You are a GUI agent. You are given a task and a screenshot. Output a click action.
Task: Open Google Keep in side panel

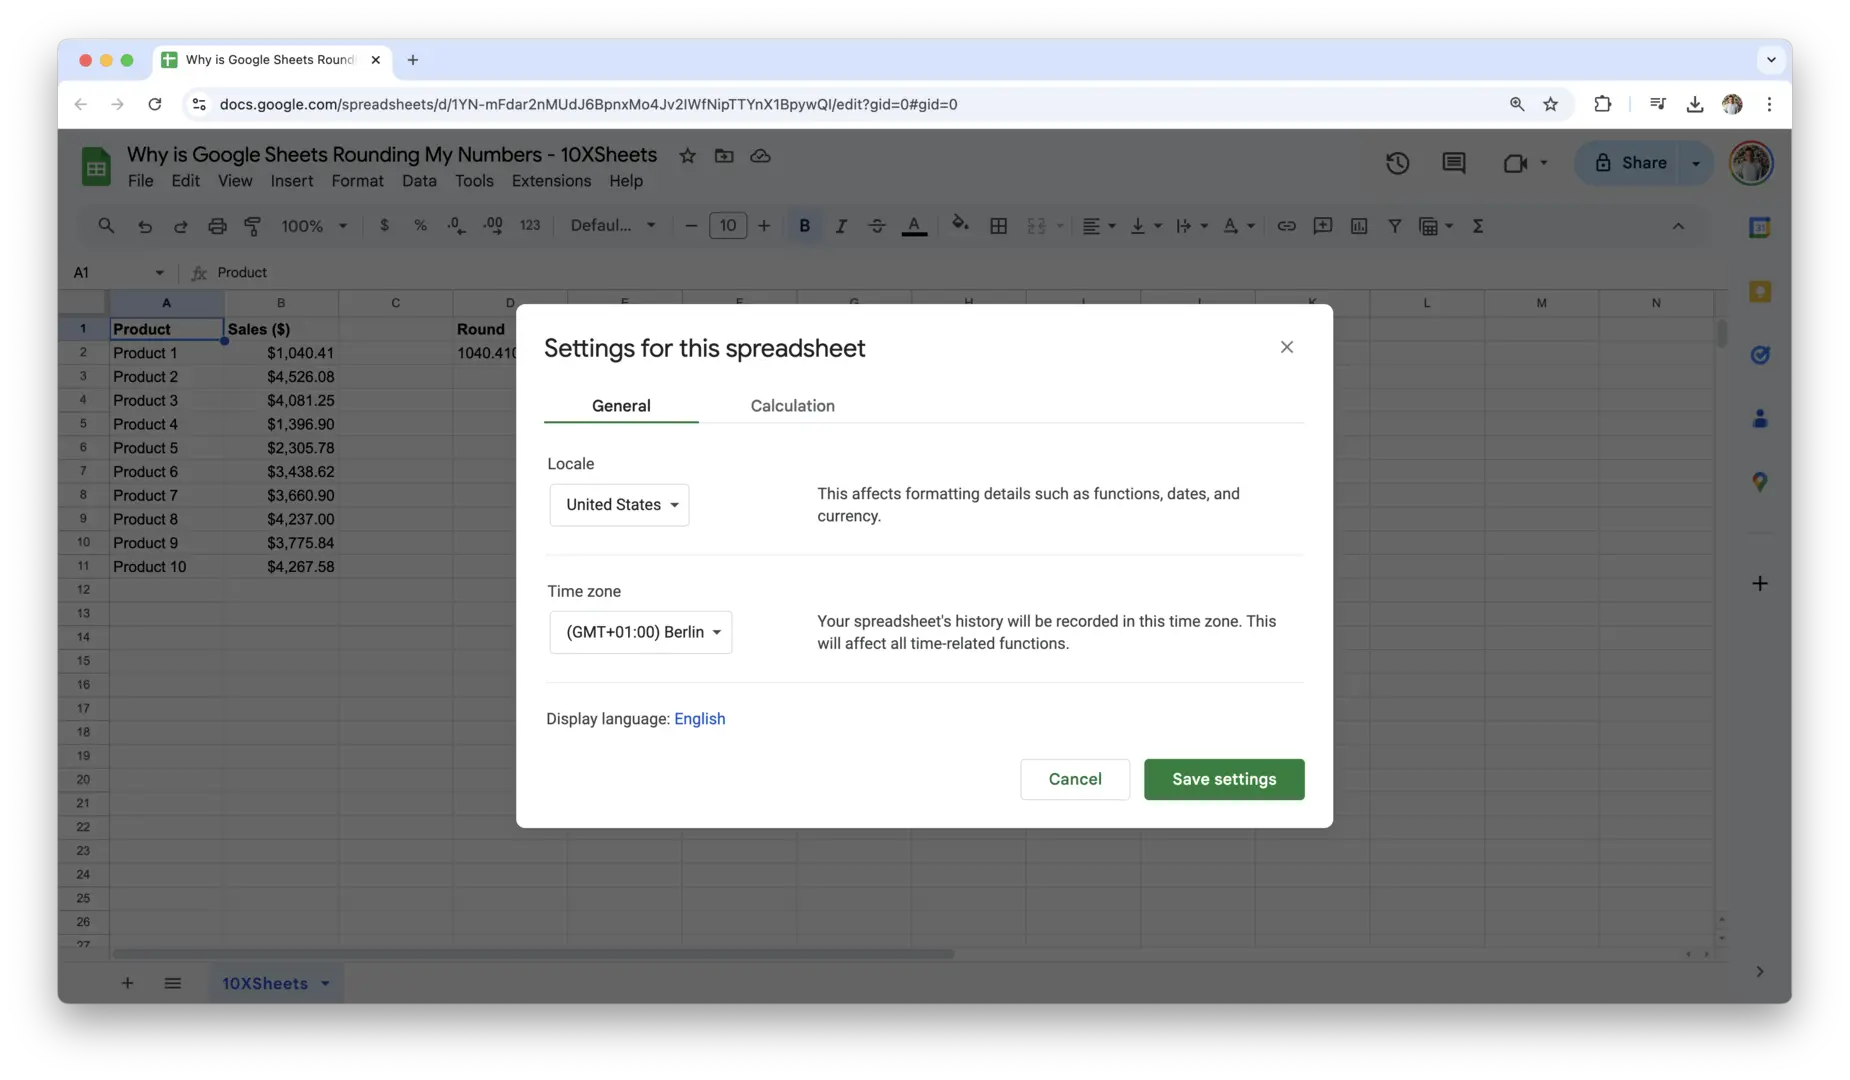tap(1759, 292)
